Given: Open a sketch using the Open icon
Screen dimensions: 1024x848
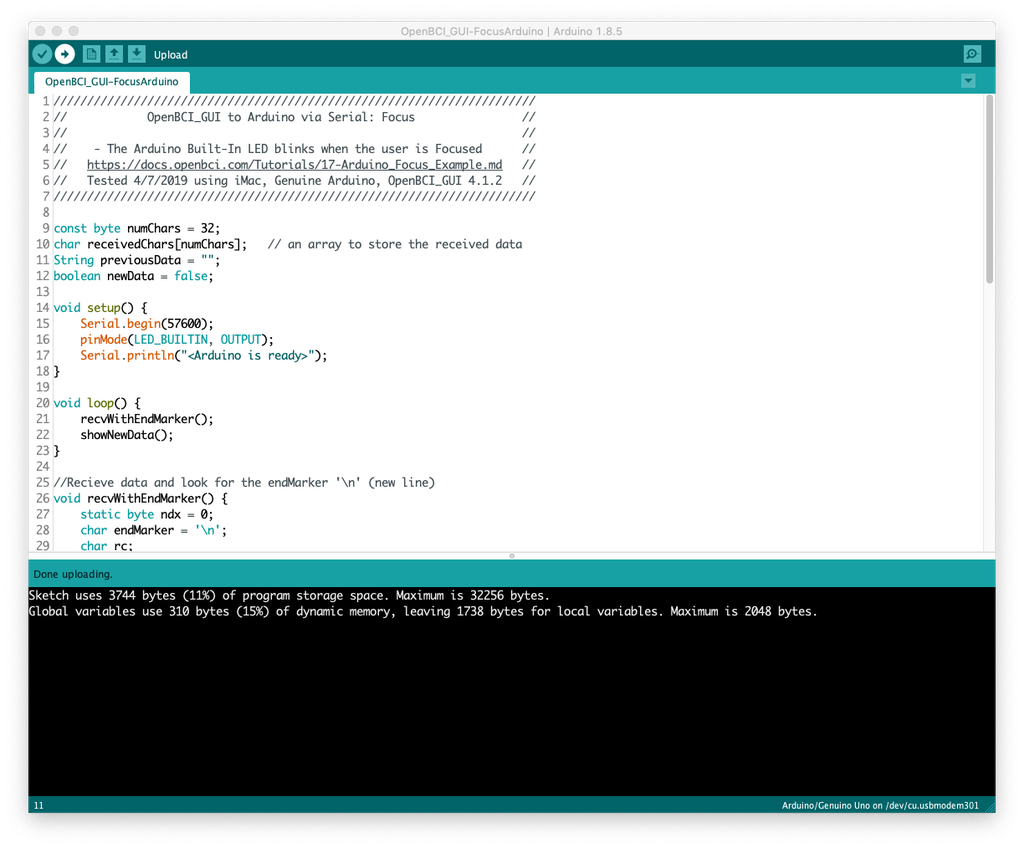Looking at the screenshot, I should [x=113, y=54].
